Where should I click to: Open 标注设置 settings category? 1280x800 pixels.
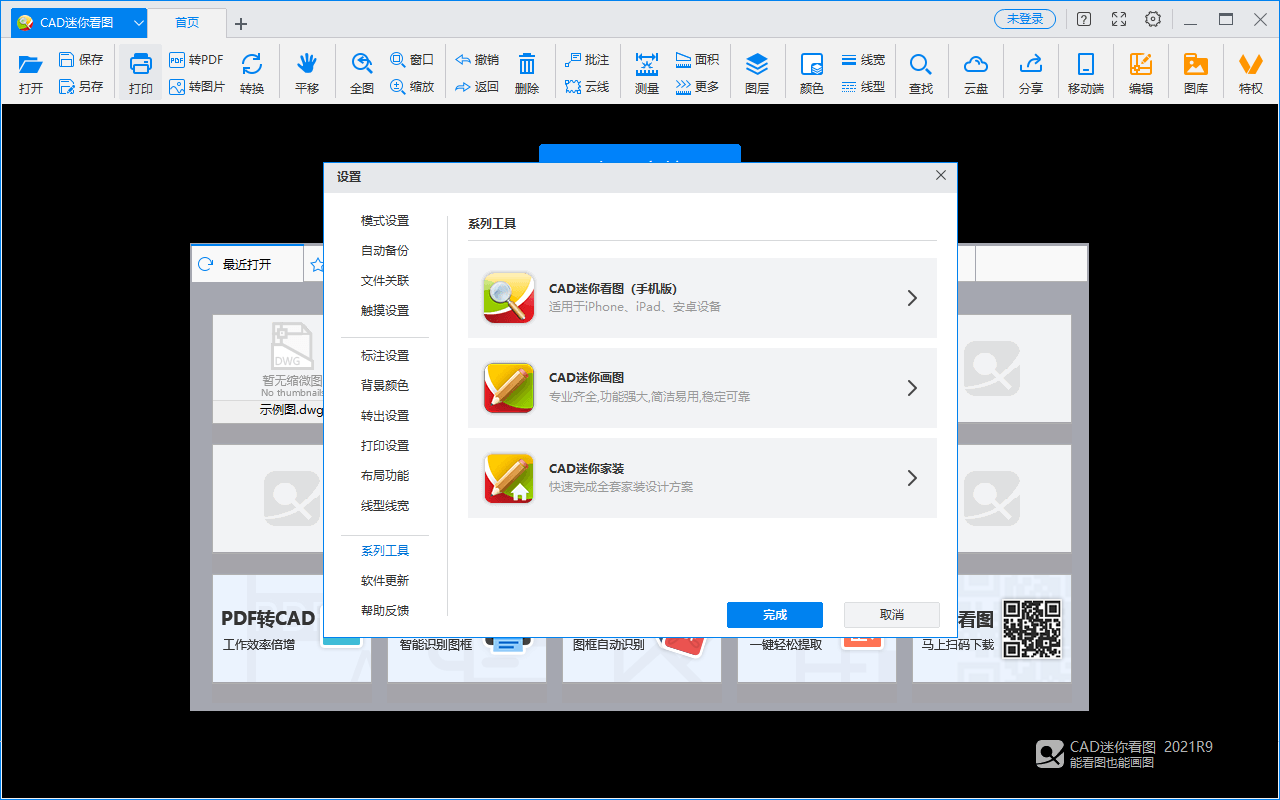tap(385, 356)
